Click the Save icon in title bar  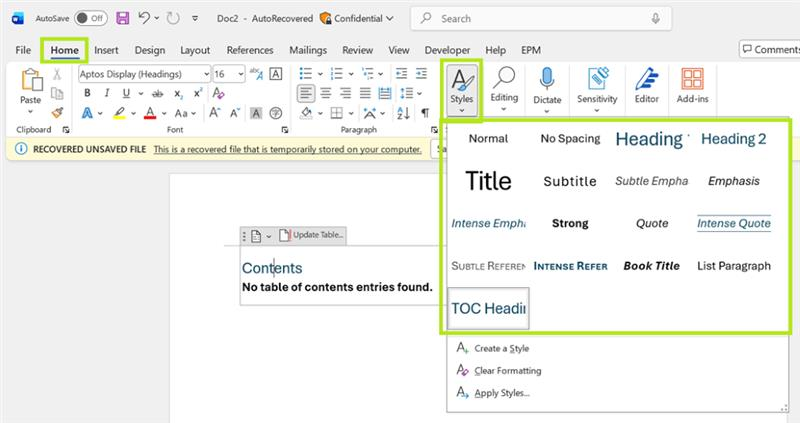(x=122, y=18)
